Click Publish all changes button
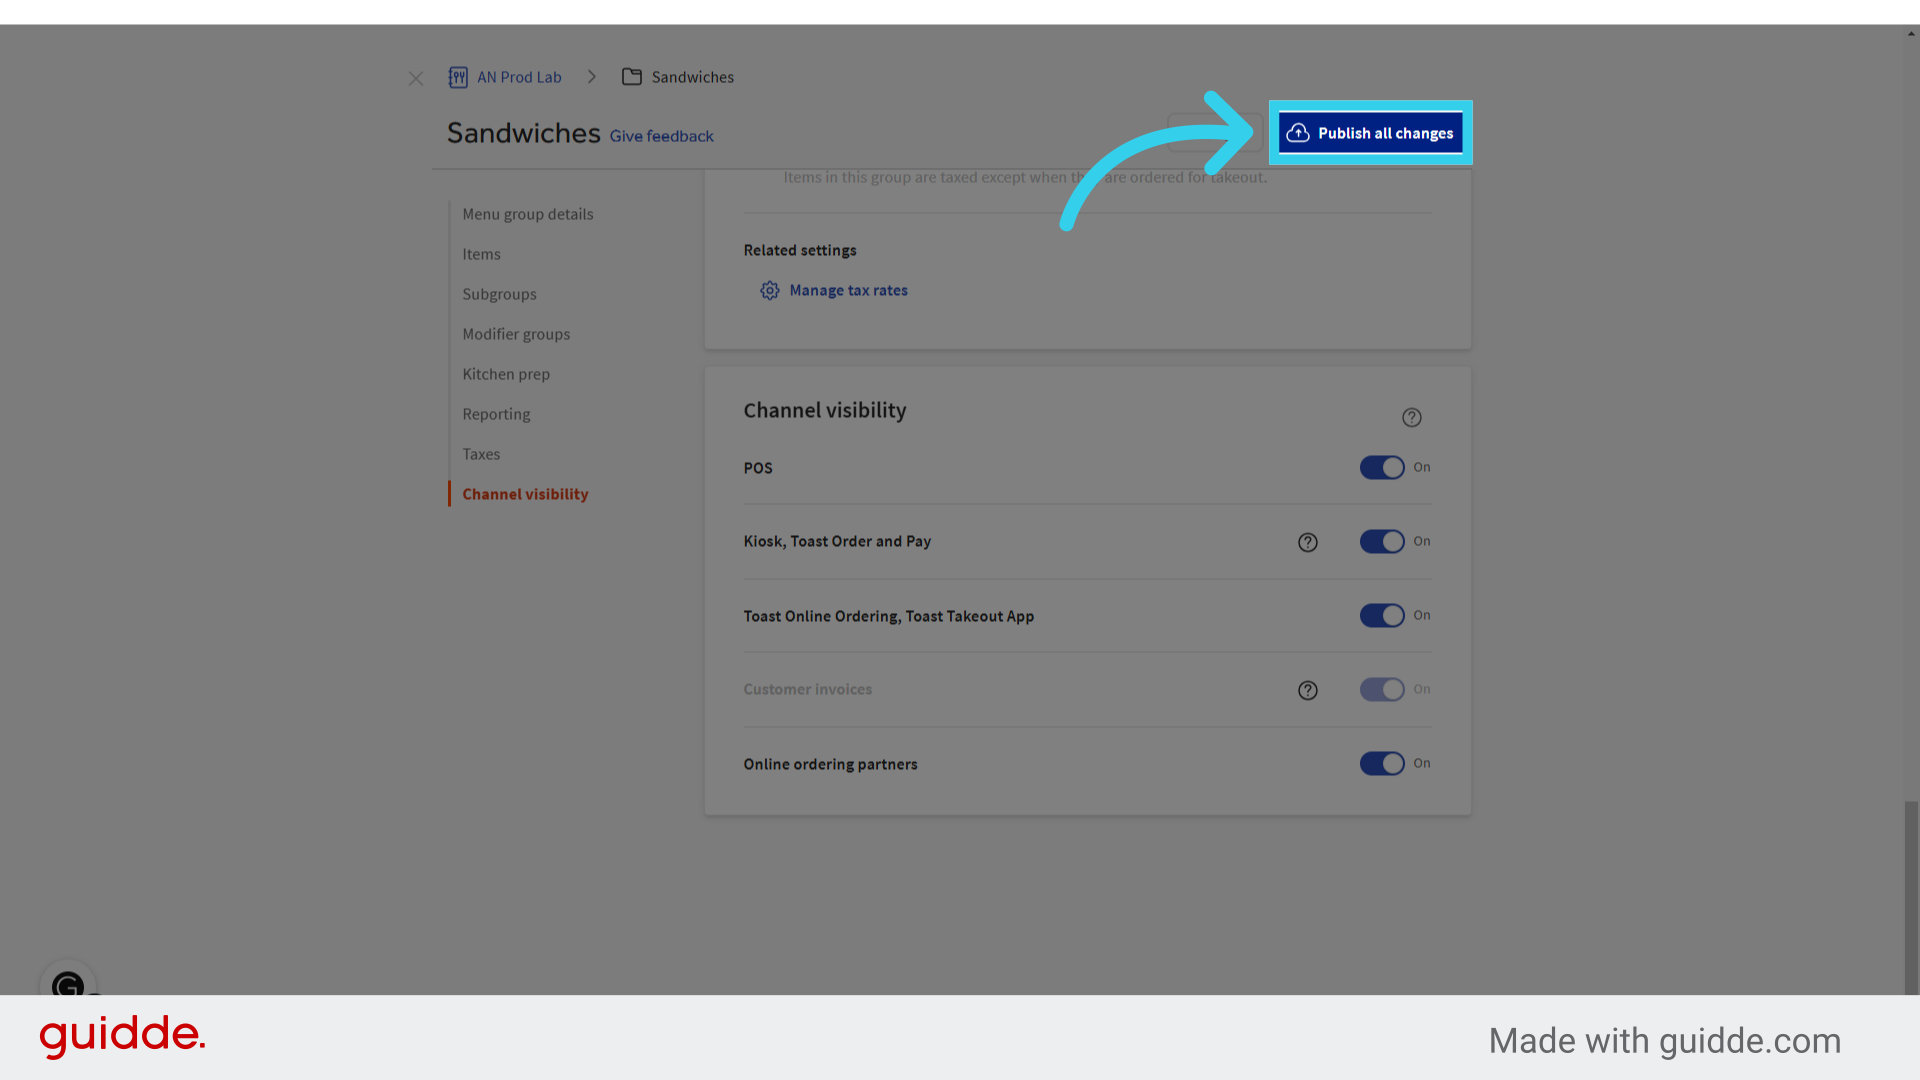Screen dimensions: 1920x1080 (x=1370, y=133)
